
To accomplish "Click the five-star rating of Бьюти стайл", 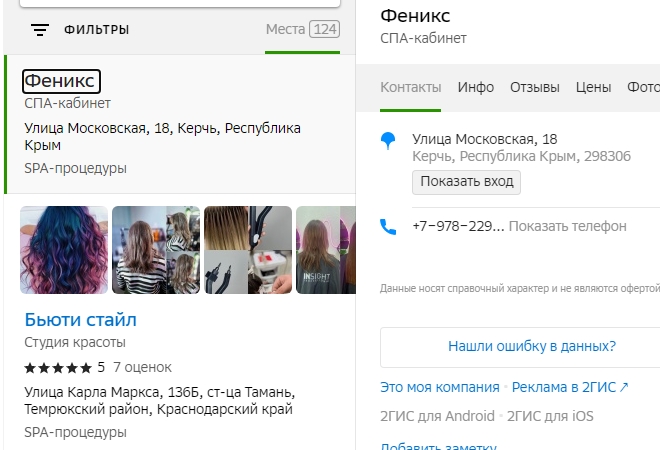I will coord(59,367).
